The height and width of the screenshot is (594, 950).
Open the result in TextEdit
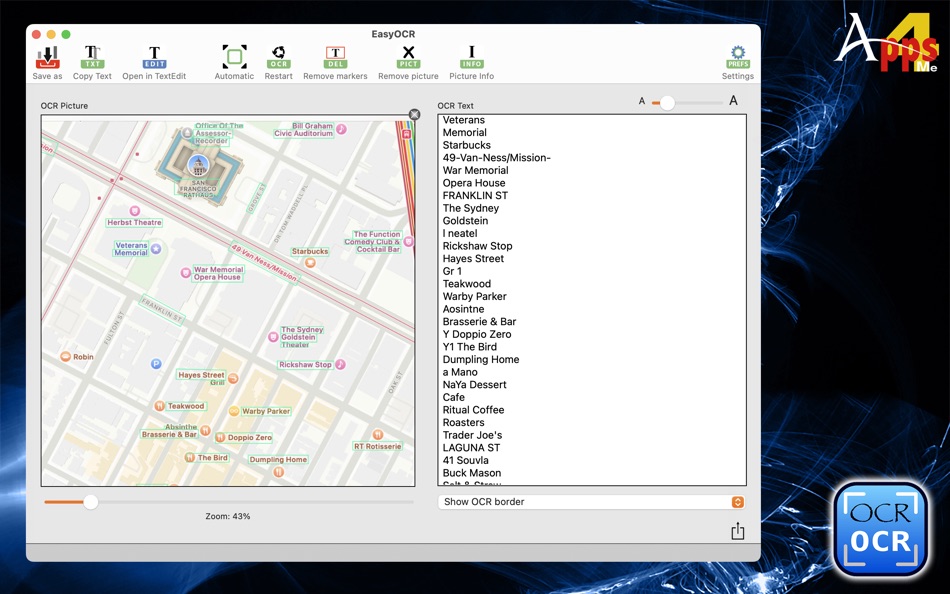tap(154, 58)
